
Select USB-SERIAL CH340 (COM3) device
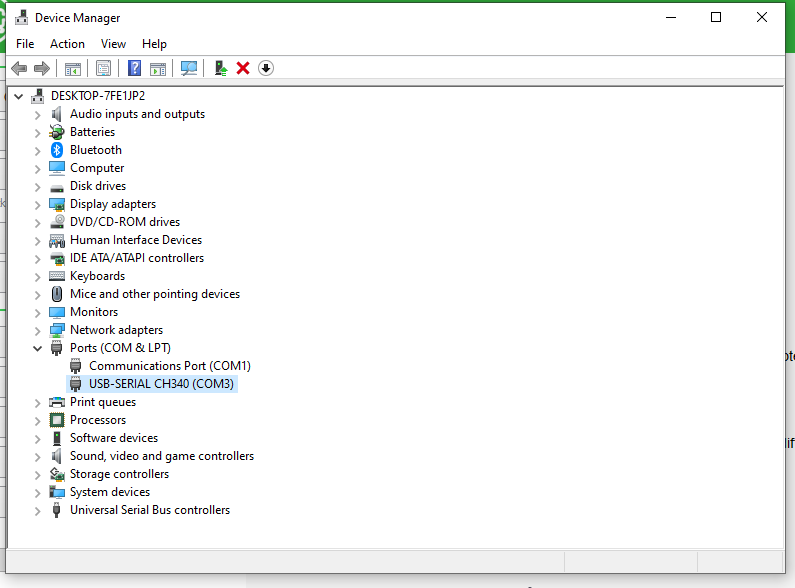pos(161,384)
